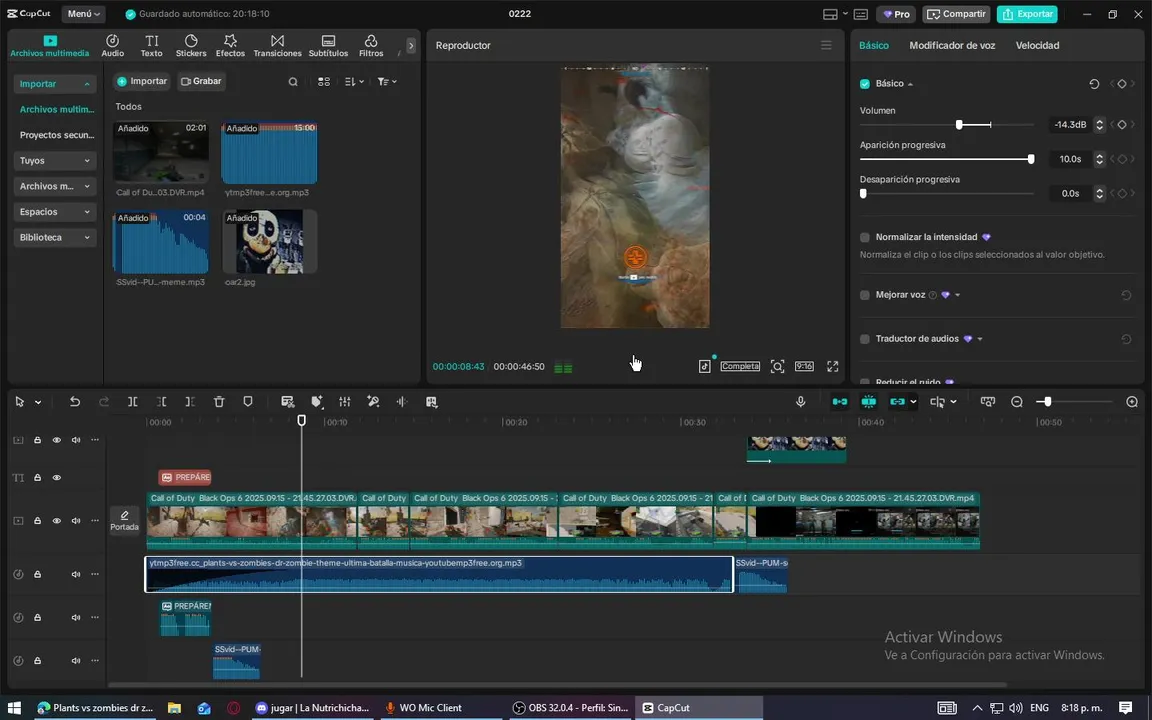Zoom out the timeline
The width and height of the screenshot is (1152, 720).
point(1017,401)
